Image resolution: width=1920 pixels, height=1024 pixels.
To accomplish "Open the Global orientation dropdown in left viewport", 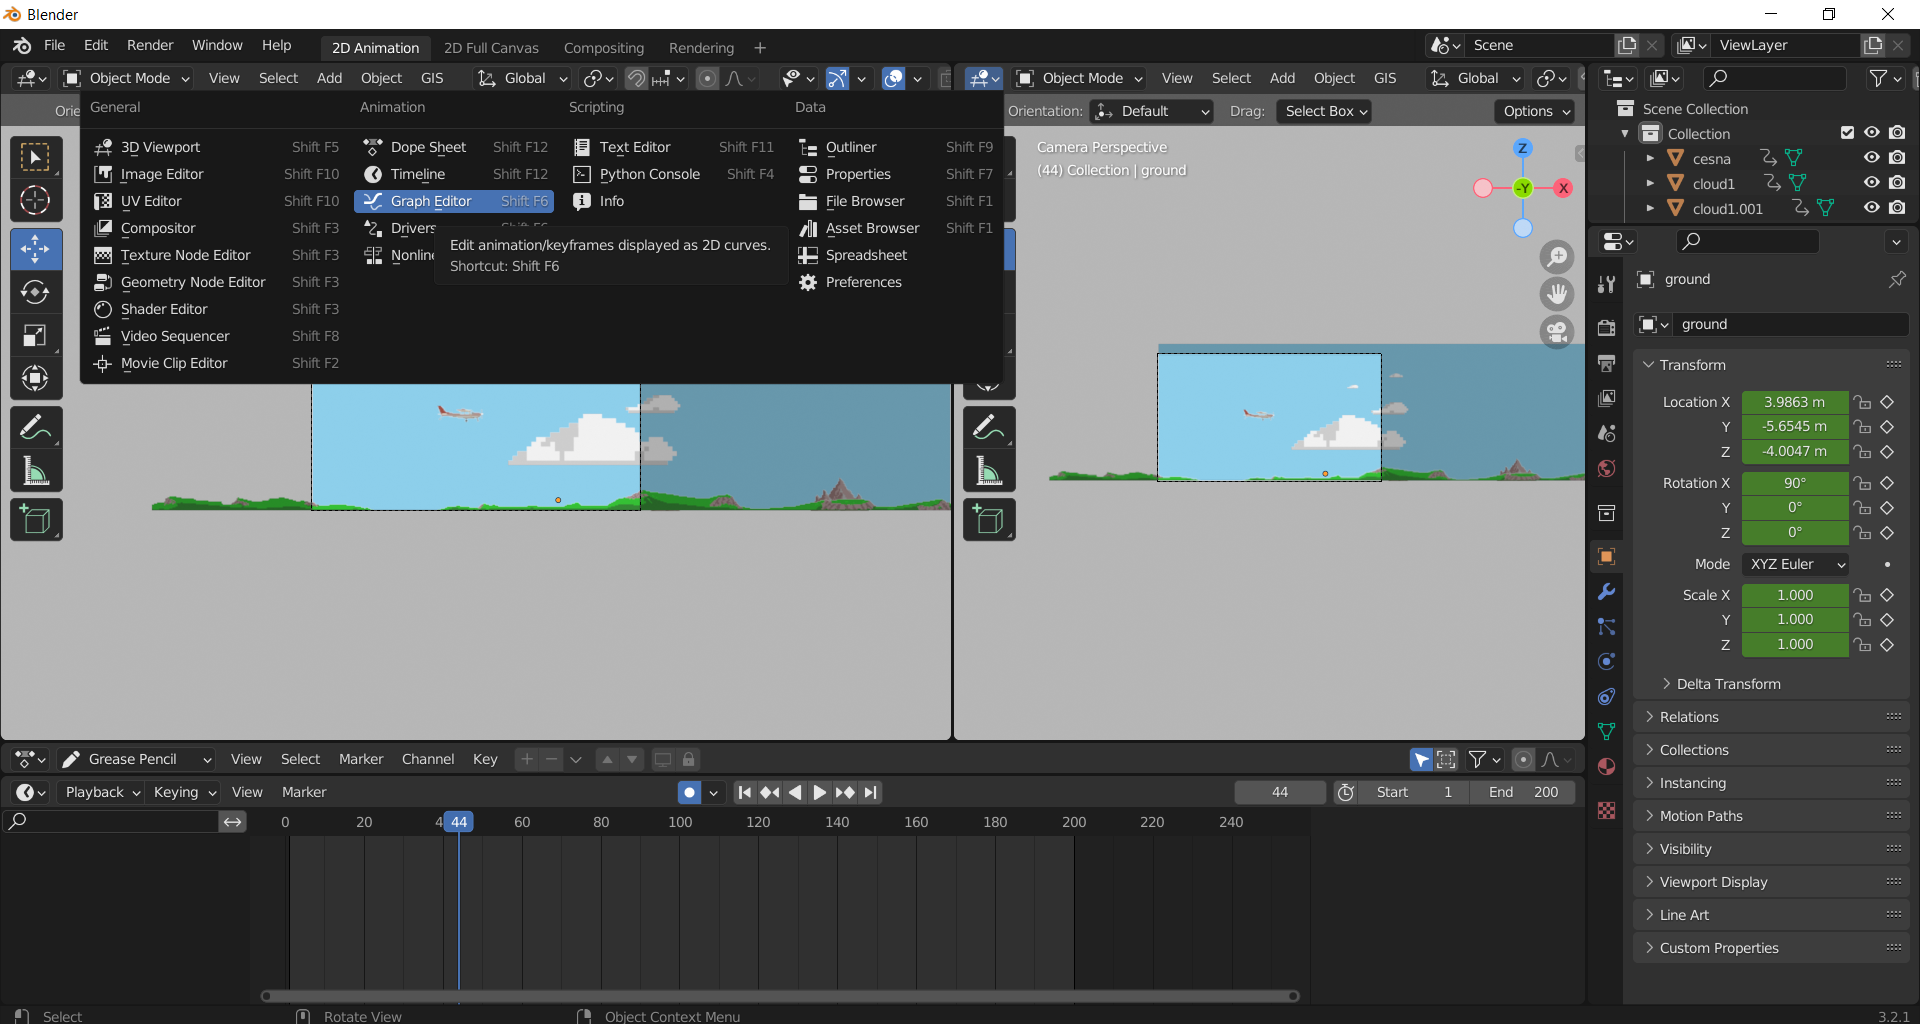I will click(x=523, y=78).
